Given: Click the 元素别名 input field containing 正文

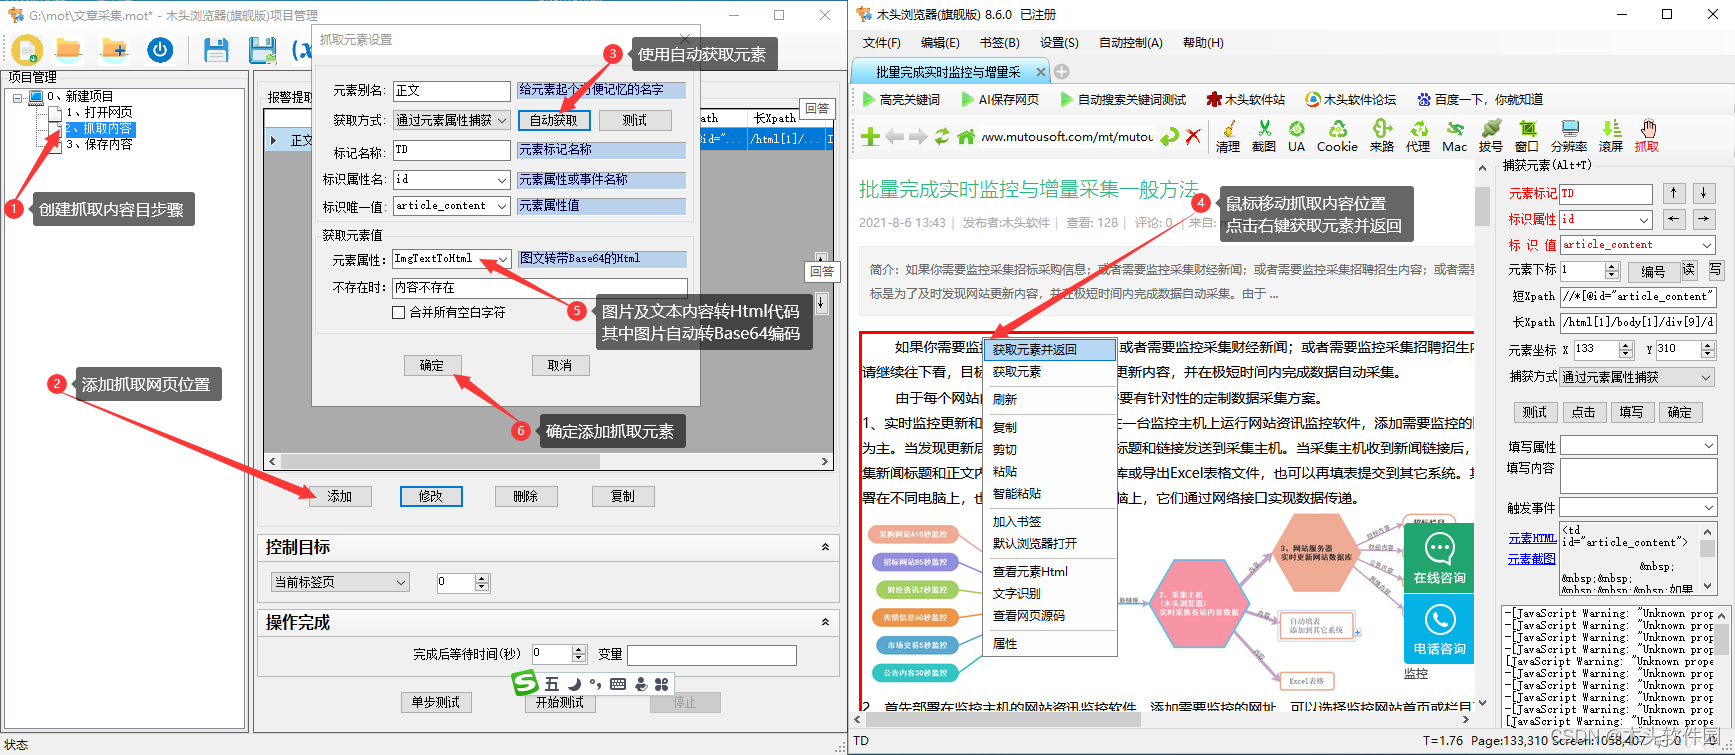Looking at the screenshot, I should pyautogui.click(x=451, y=91).
